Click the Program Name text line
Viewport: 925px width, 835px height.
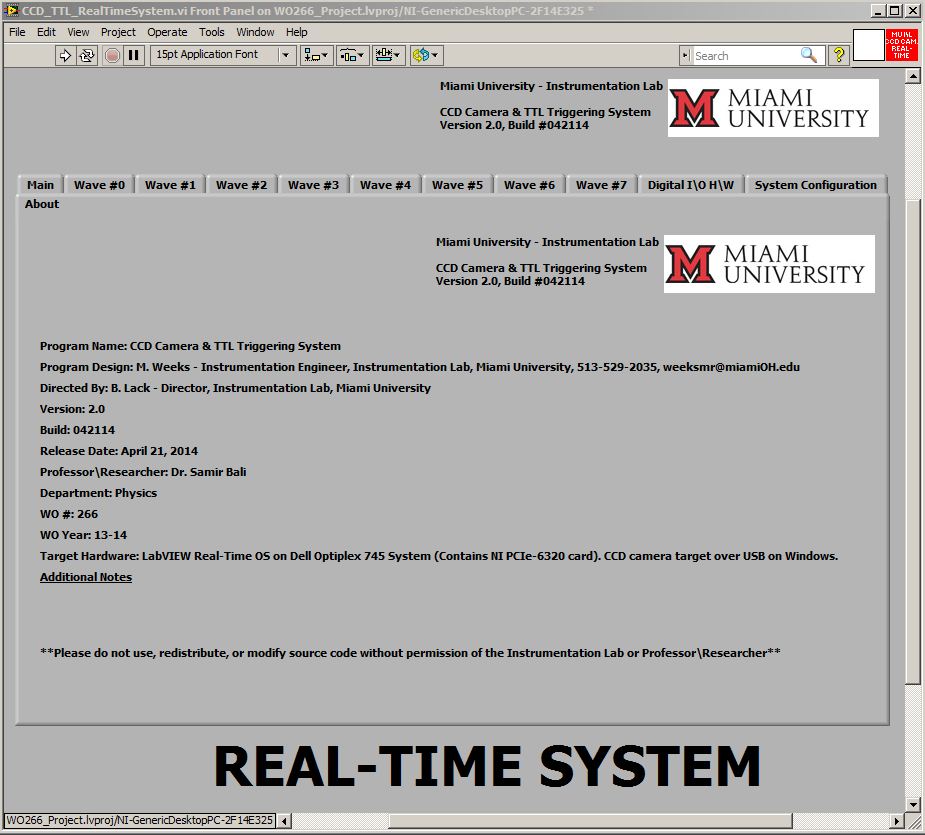click(190, 346)
